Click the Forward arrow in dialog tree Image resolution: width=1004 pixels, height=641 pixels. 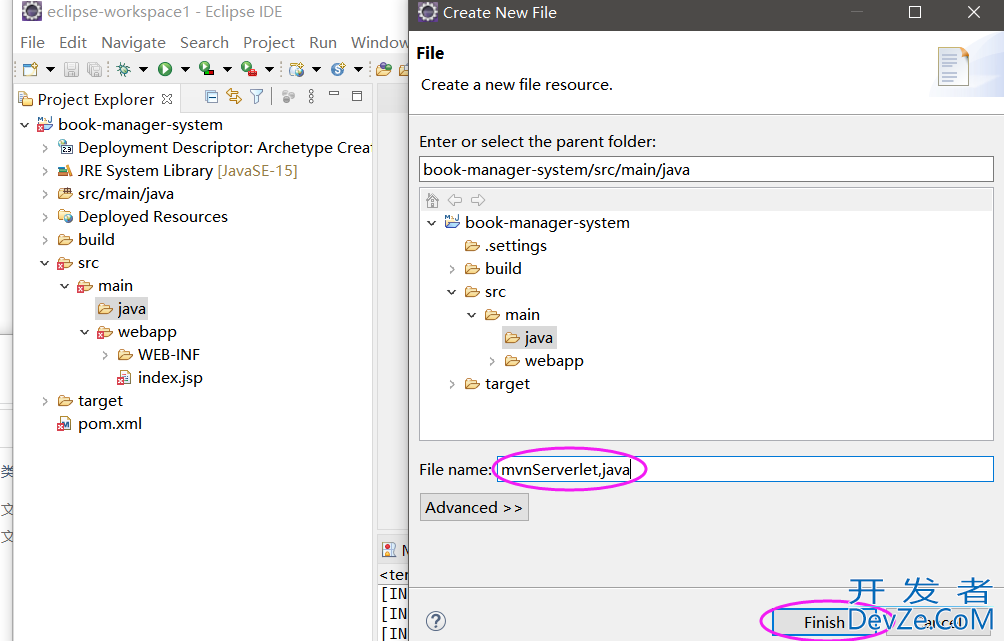pos(478,200)
